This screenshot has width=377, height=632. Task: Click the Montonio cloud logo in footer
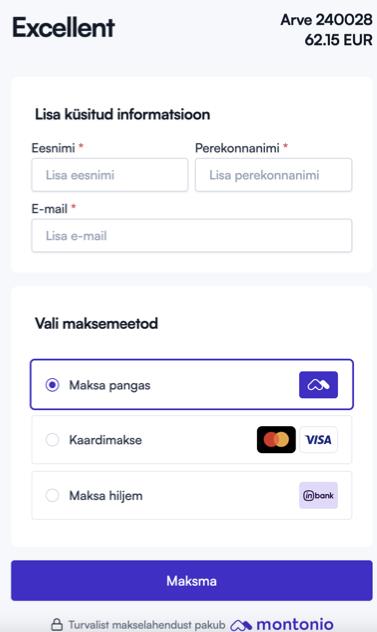click(x=241, y=625)
